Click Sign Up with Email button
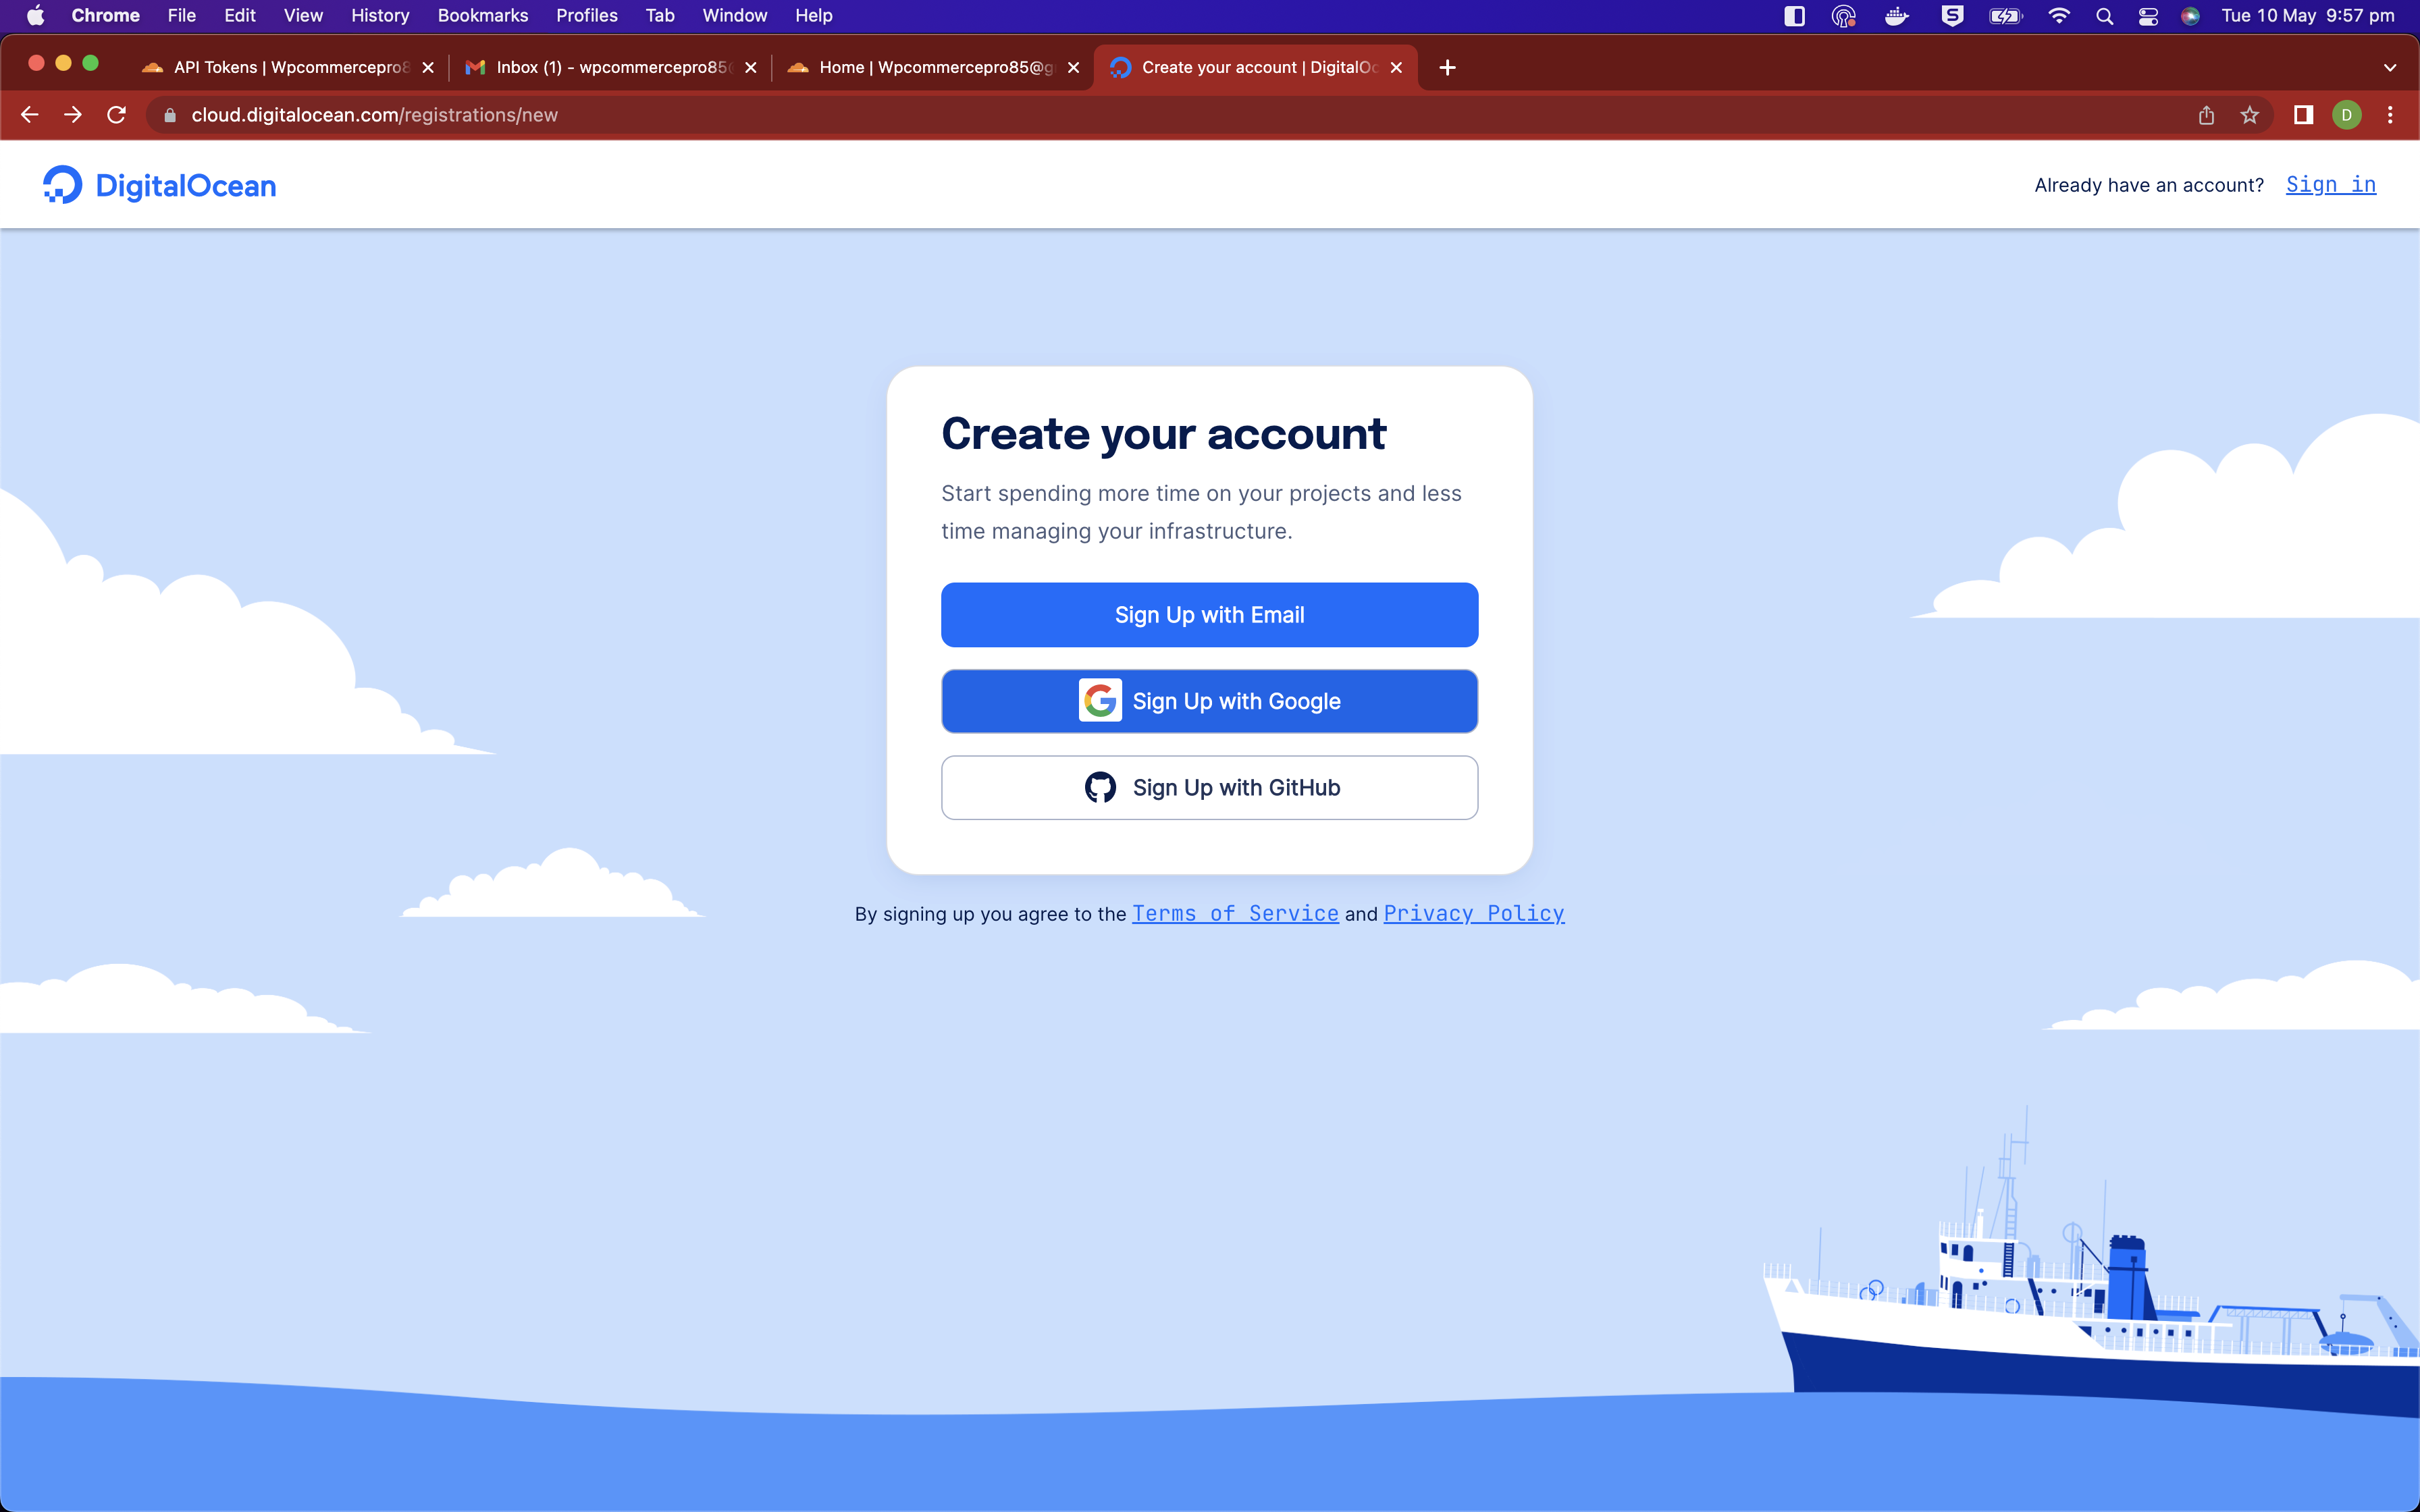 pyautogui.click(x=1209, y=615)
